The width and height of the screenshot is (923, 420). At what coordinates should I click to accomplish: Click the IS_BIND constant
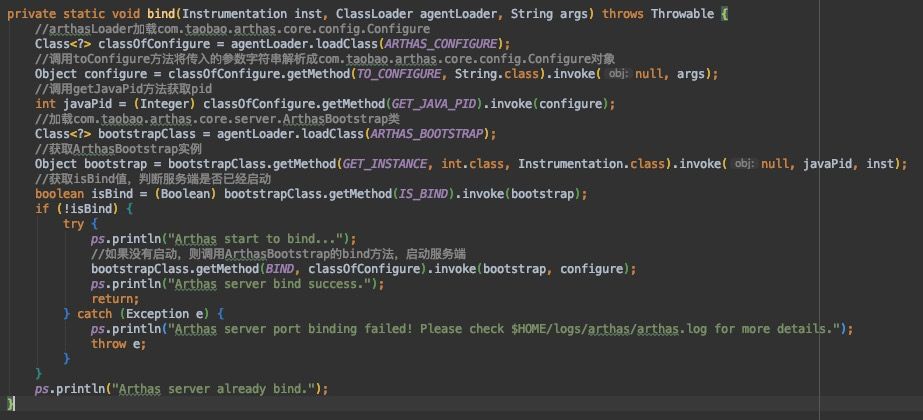(423, 193)
